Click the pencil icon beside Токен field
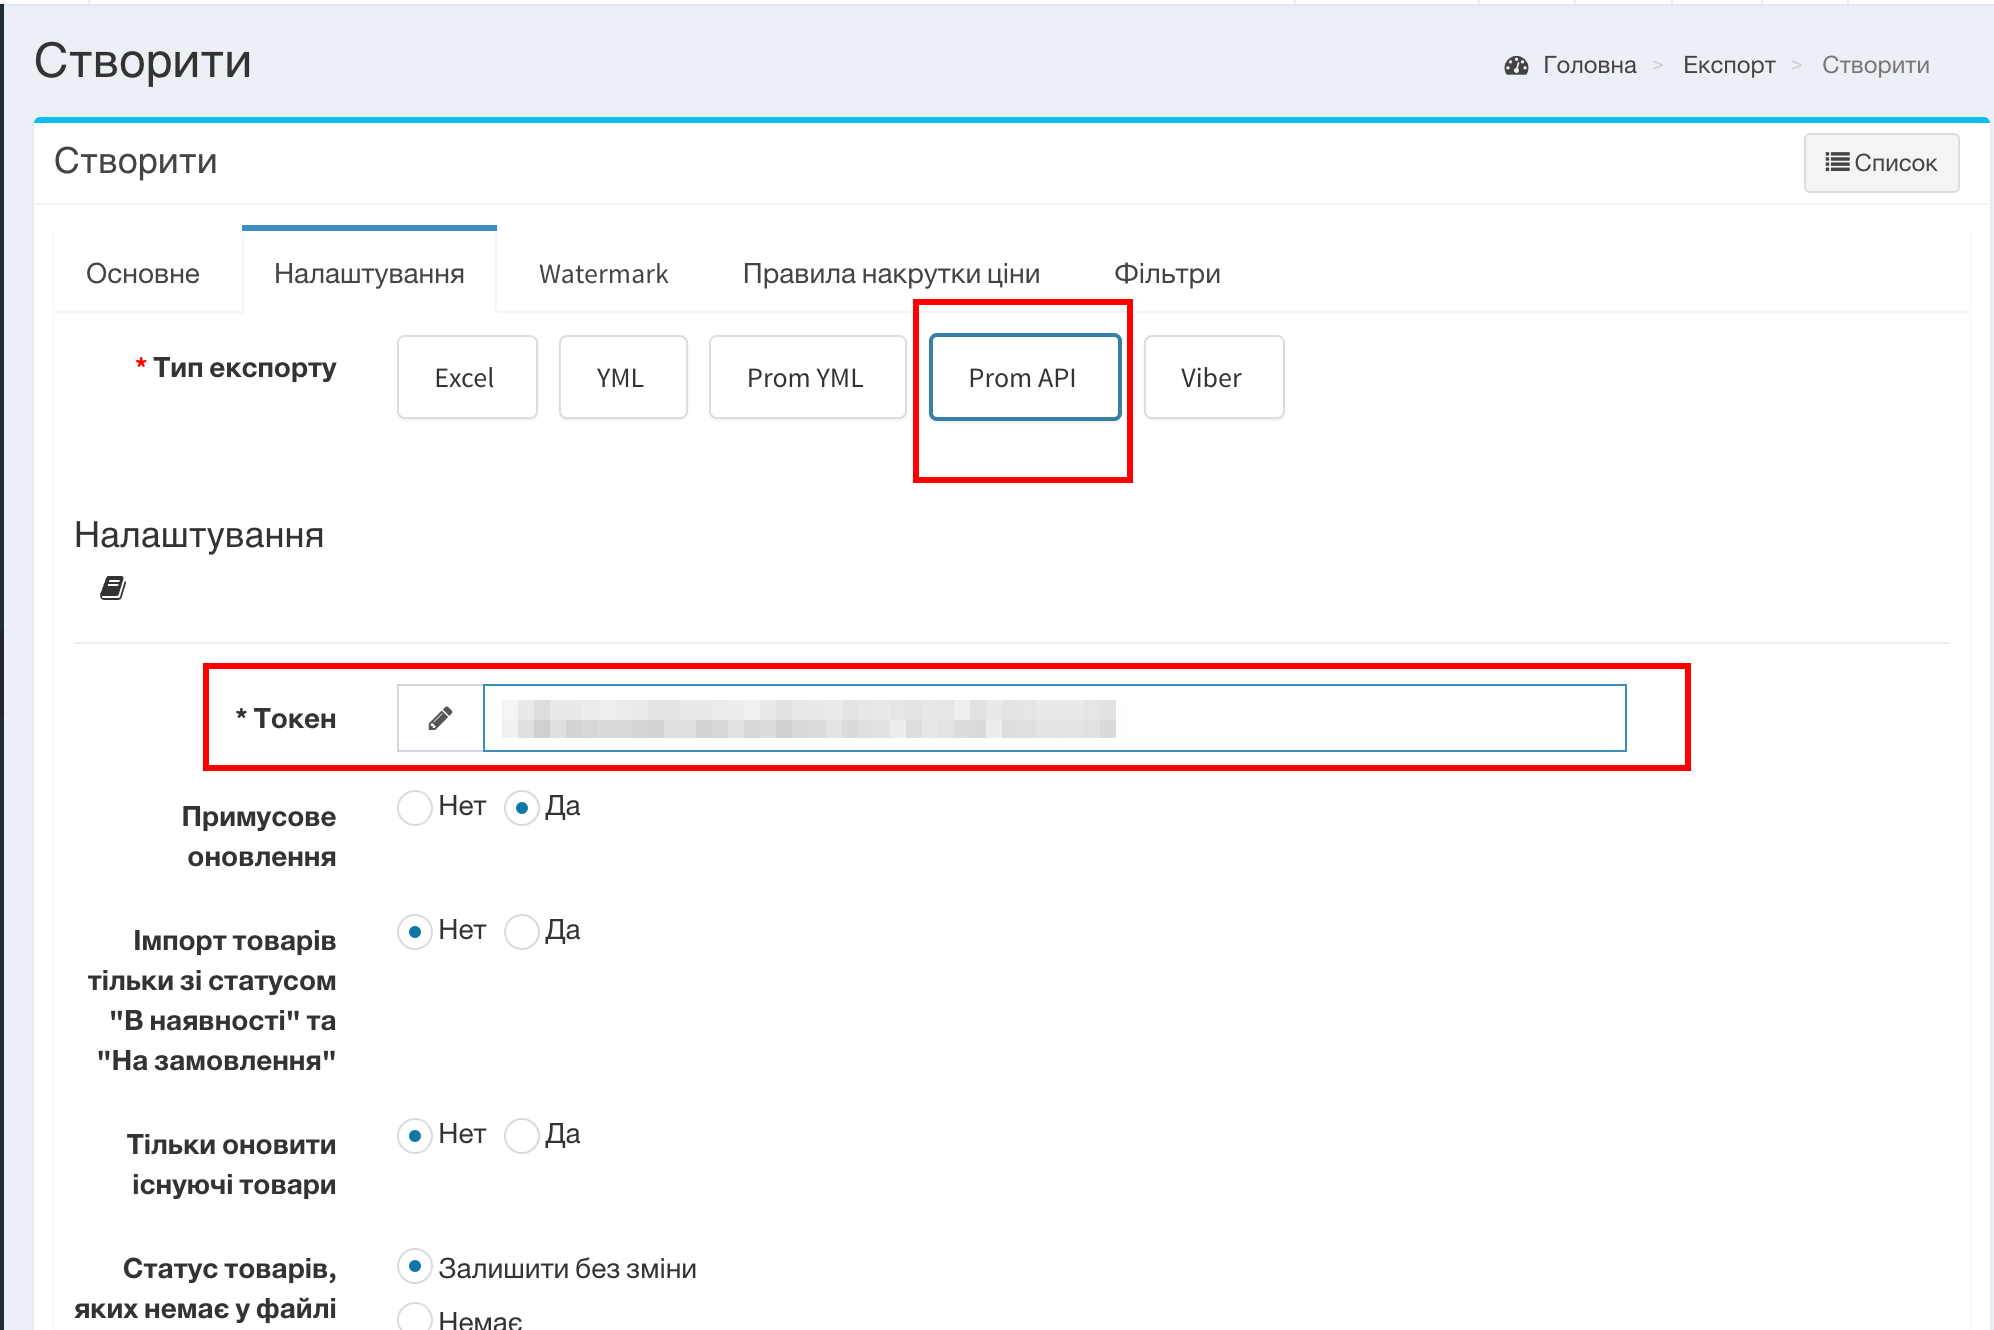Screen dimensions: 1994x1330 (x=440, y=718)
